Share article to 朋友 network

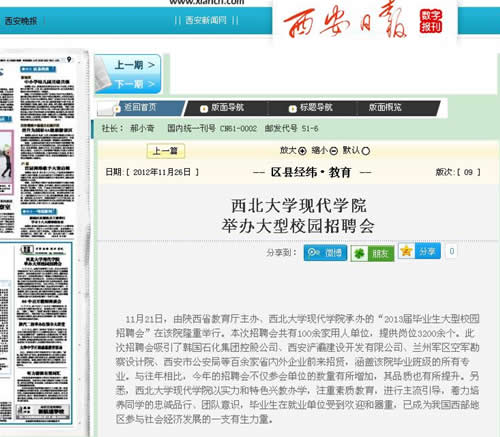(x=372, y=253)
